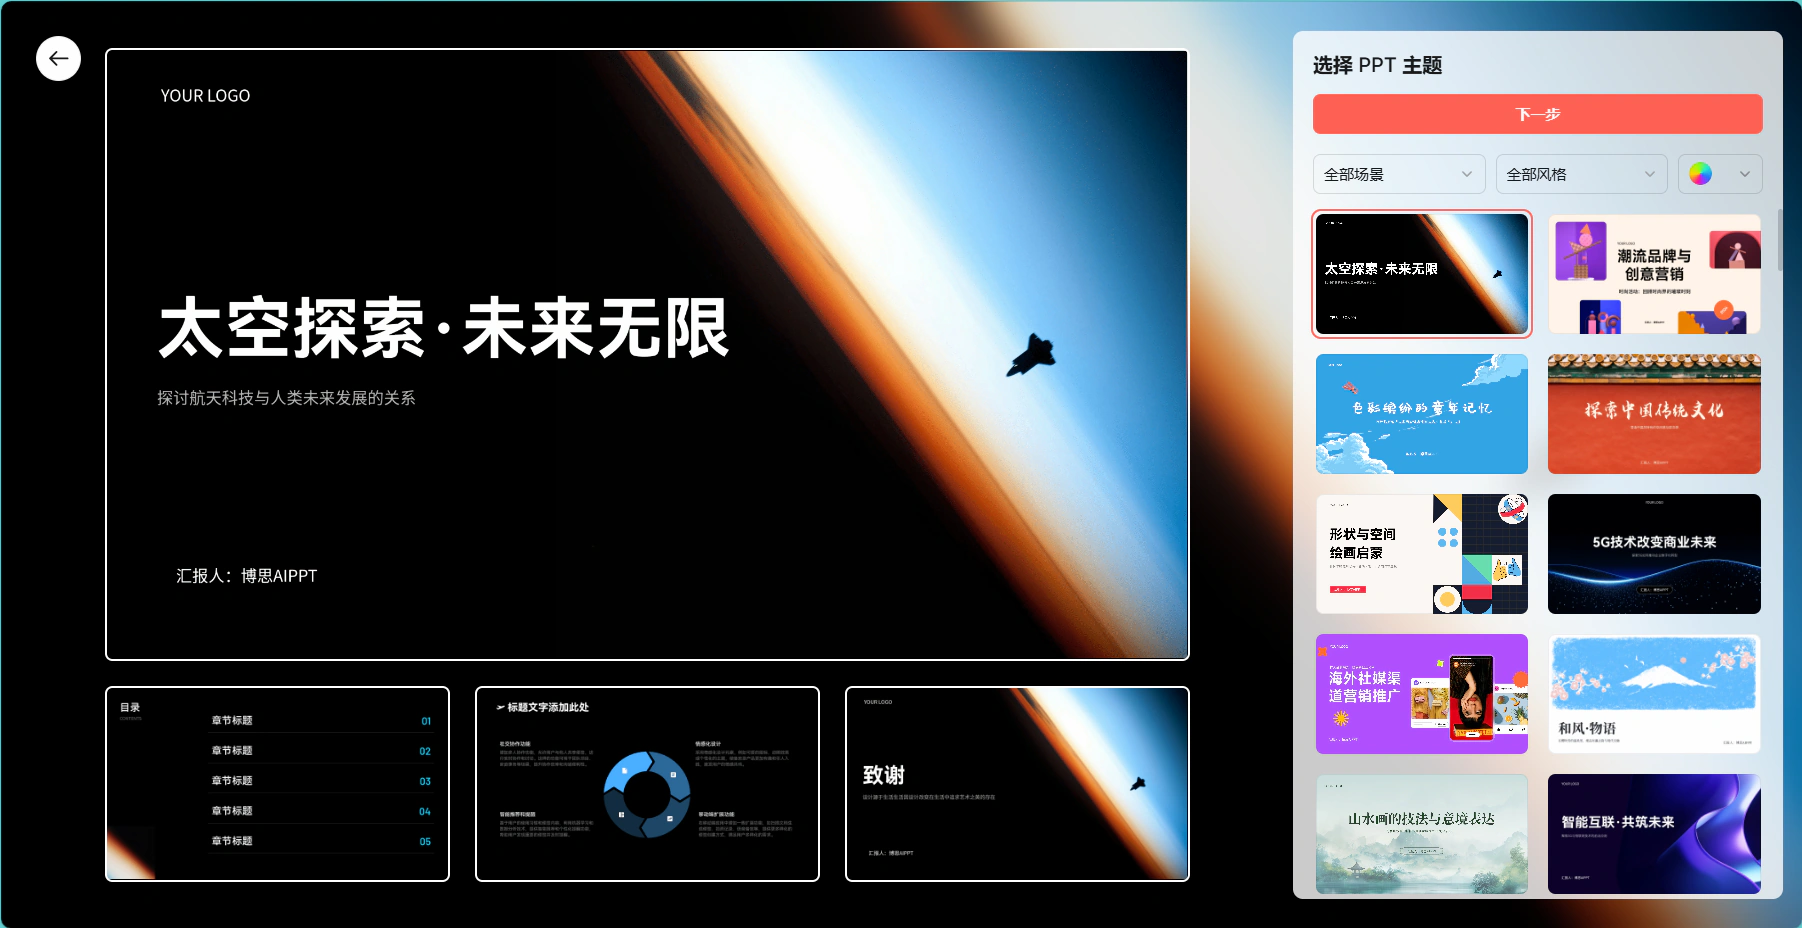Open the 致谢 ending slide preview

1017,784
